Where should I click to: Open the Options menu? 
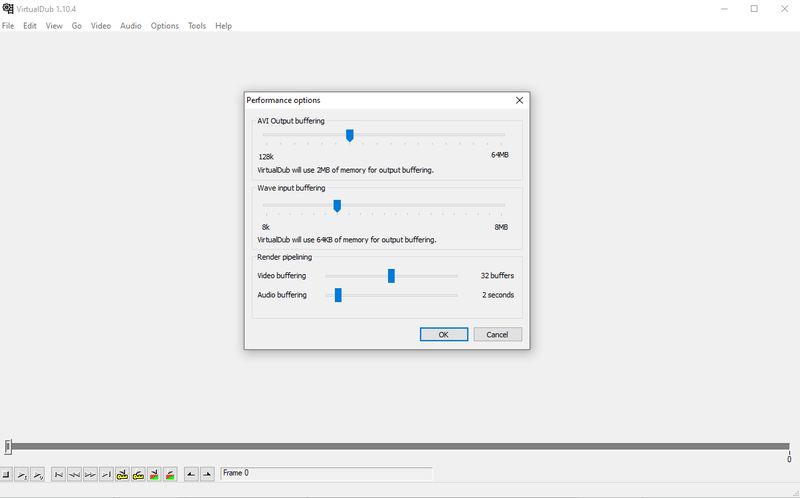pos(165,26)
